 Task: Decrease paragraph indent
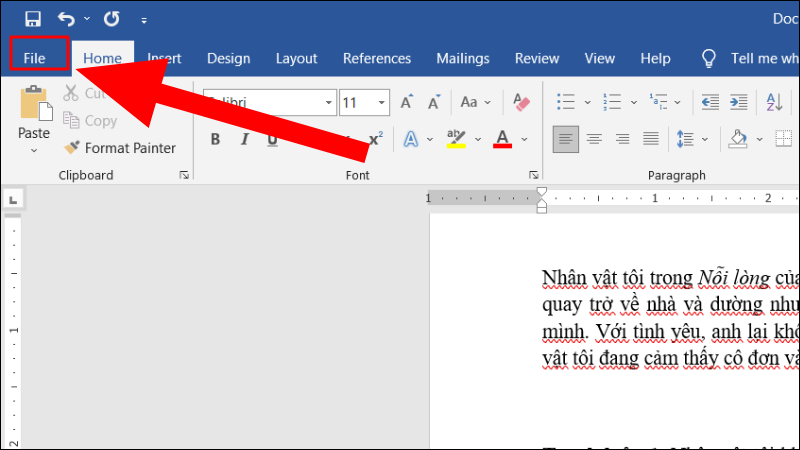tap(710, 102)
